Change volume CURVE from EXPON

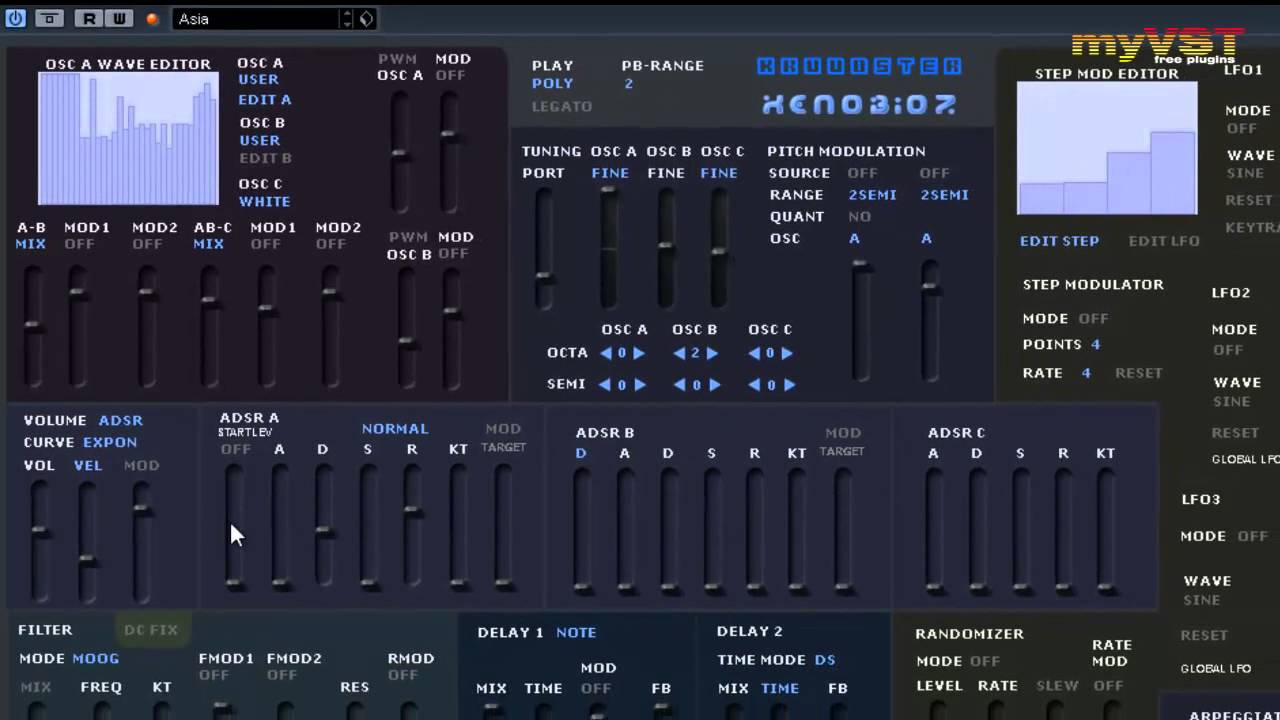pyautogui.click(x=110, y=443)
